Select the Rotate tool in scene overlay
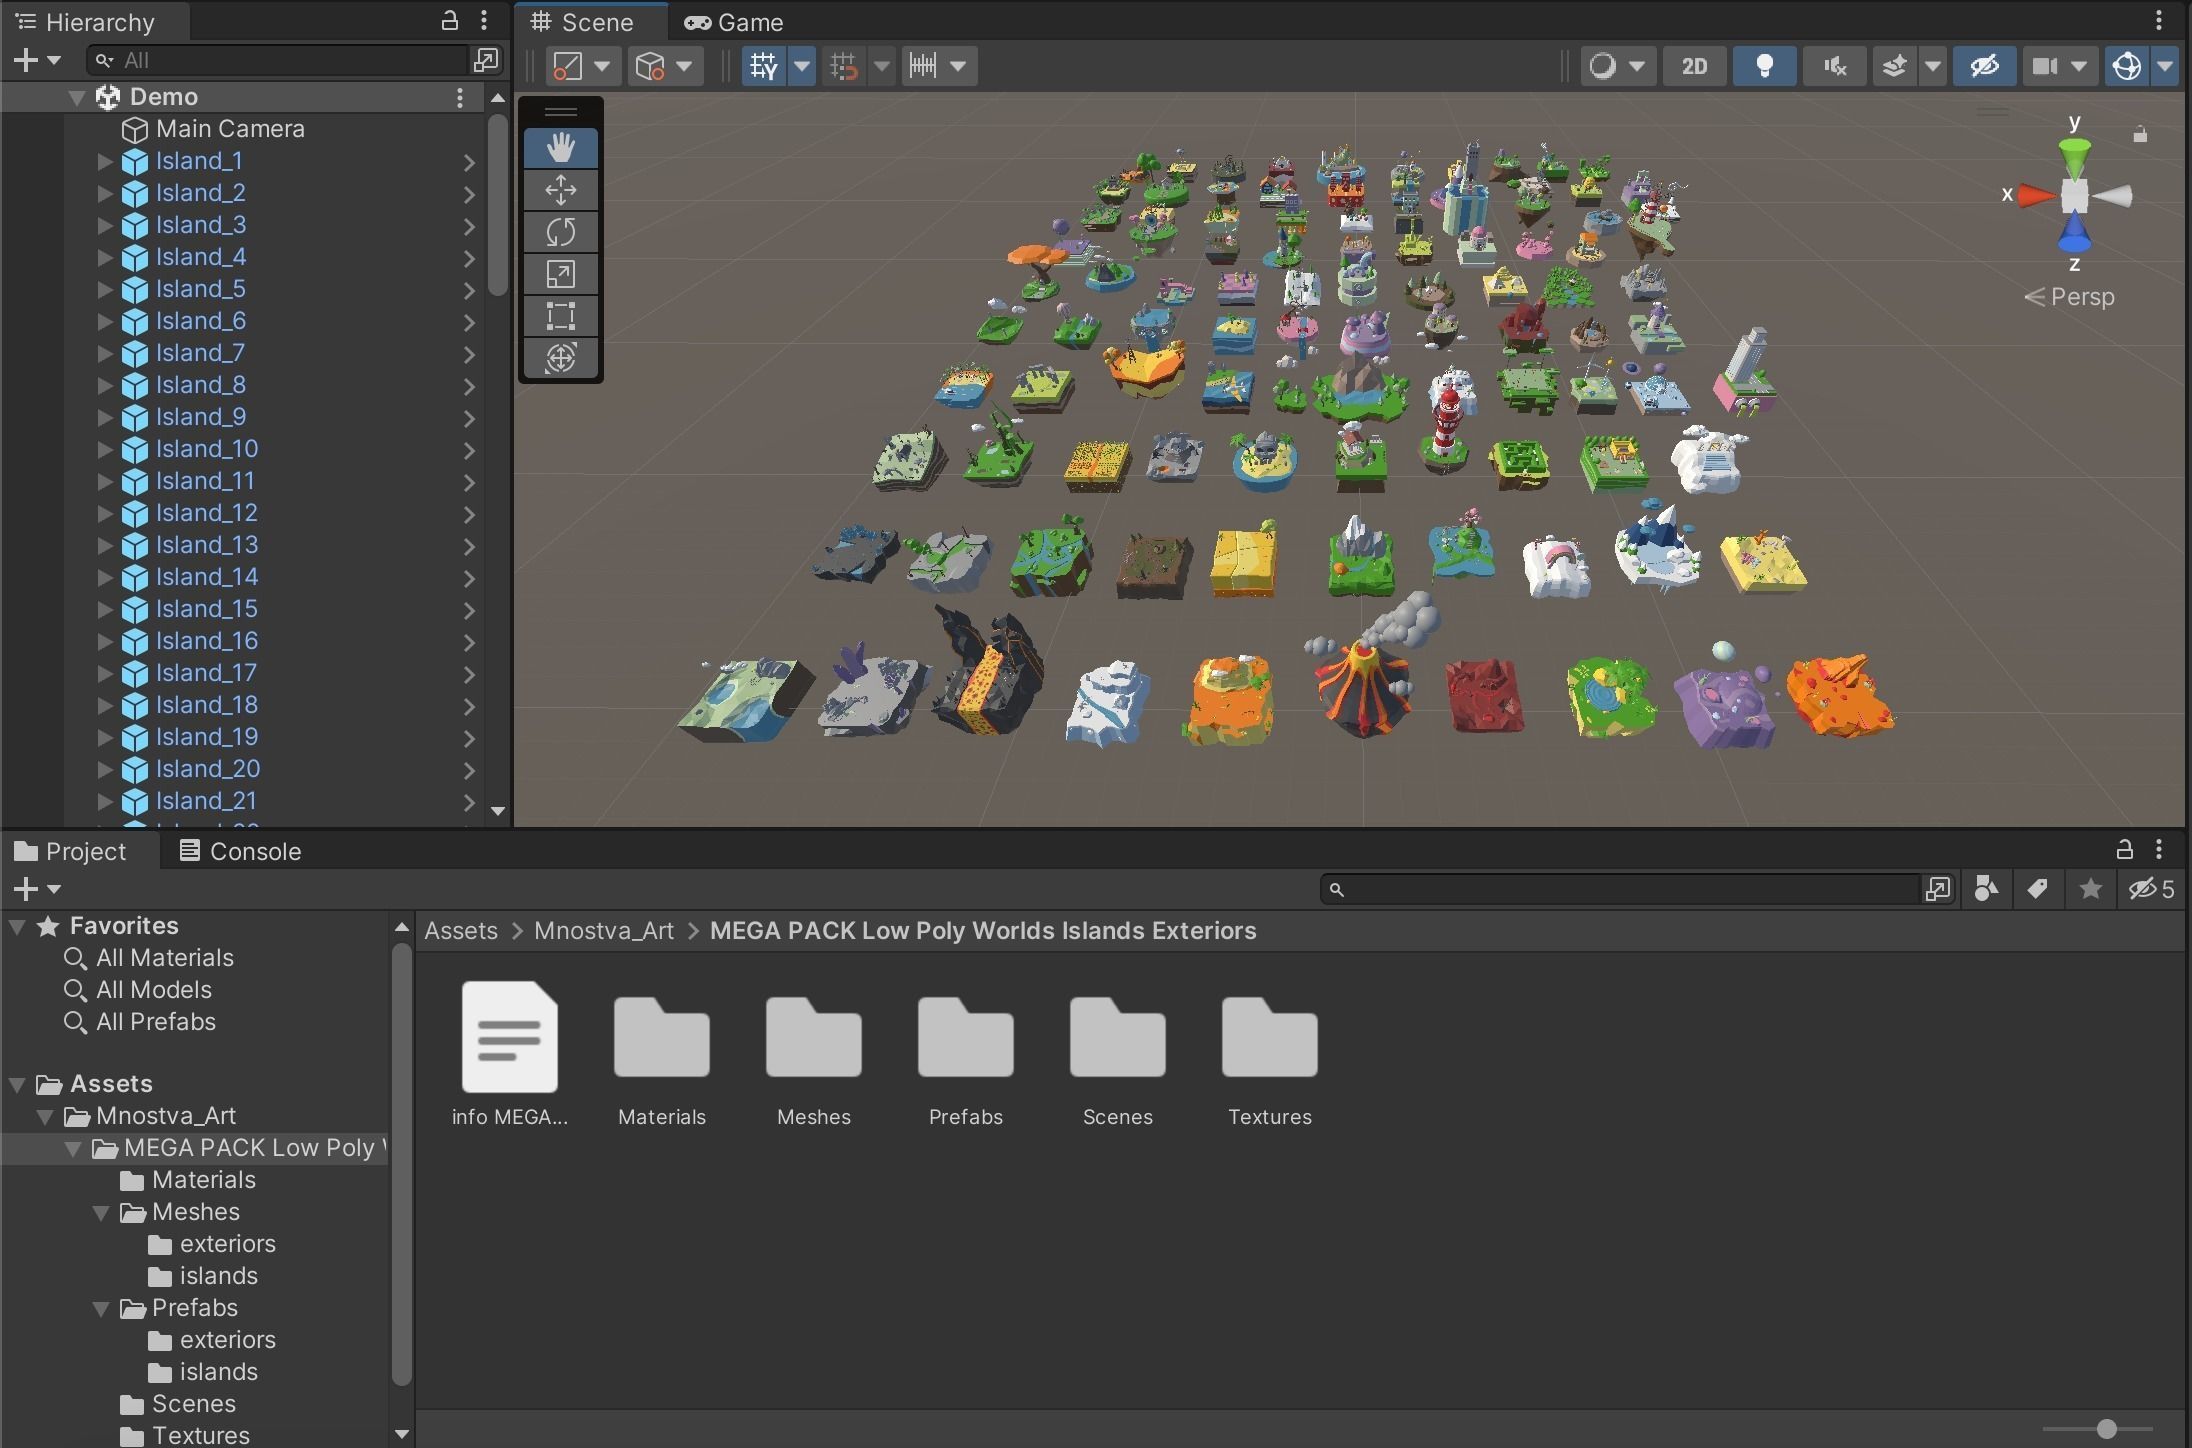Viewport: 2192px width, 1448px height. pos(560,232)
